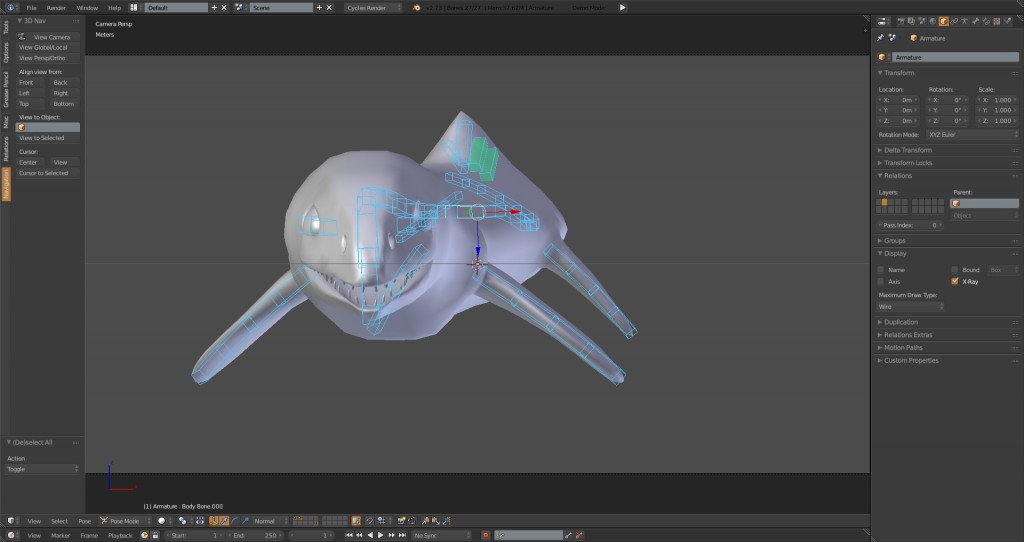The height and width of the screenshot is (542, 1024).
Task: Open the Object Constraints properties tab
Action: [954, 21]
